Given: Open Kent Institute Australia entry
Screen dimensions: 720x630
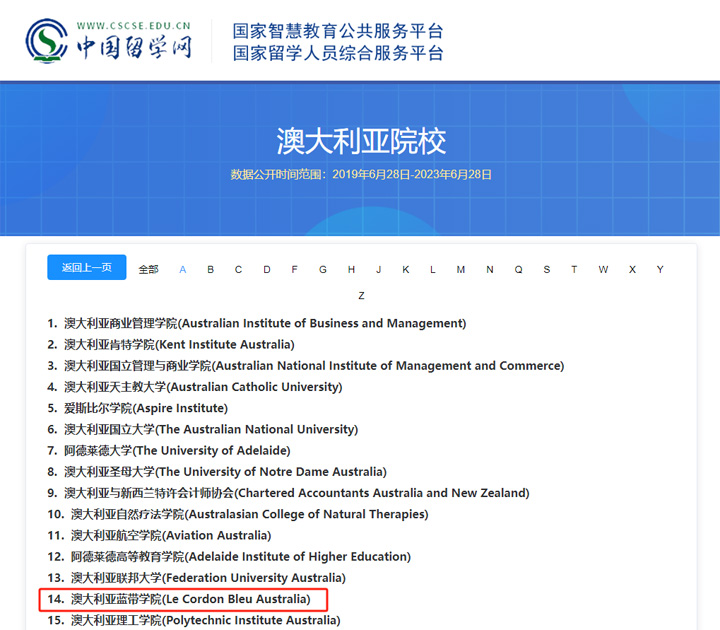Looking at the screenshot, I should tap(171, 344).
